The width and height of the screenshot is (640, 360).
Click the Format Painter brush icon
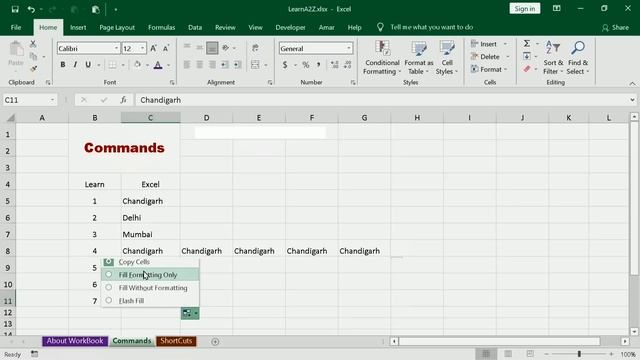(x=33, y=69)
